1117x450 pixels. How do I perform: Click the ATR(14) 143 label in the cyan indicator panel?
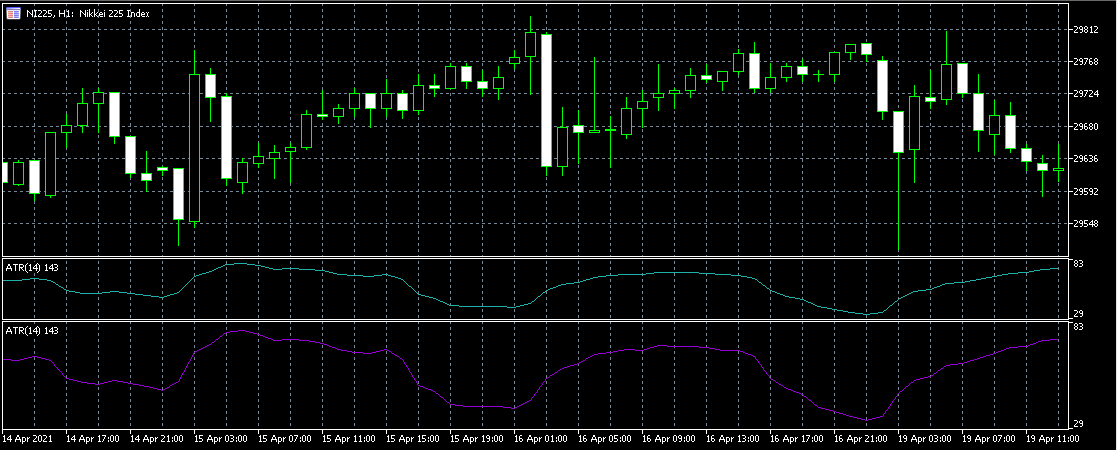(x=31, y=267)
